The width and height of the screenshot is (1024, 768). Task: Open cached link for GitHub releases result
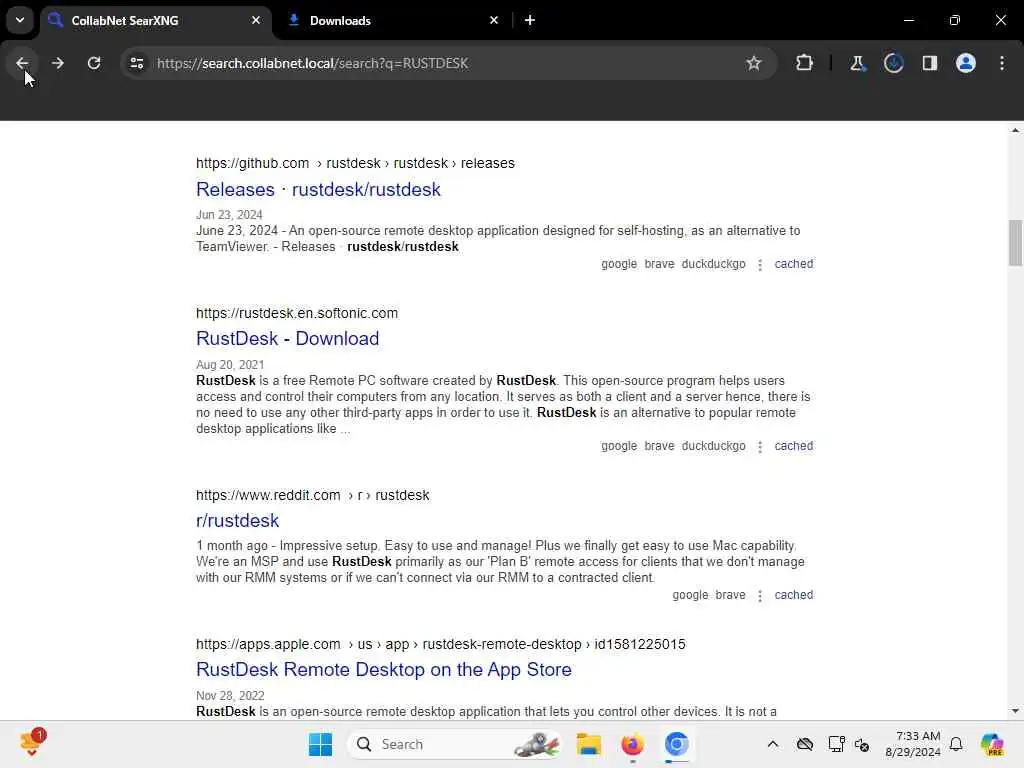click(793, 264)
